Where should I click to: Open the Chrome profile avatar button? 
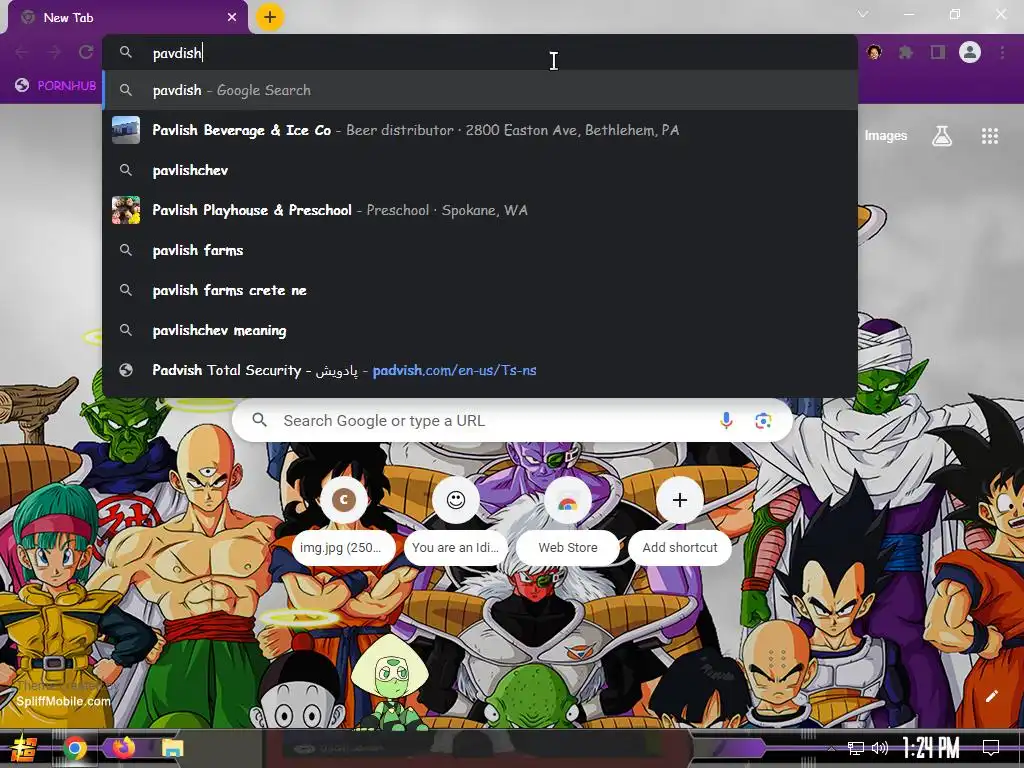click(x=970, y=52)
